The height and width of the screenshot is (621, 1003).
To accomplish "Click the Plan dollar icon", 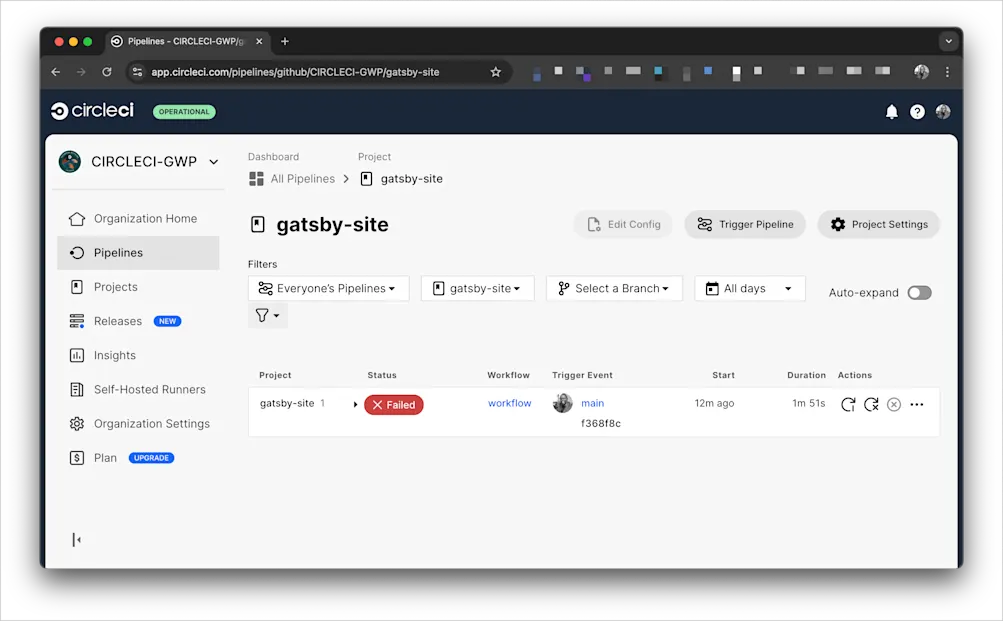I will (77, 458).
